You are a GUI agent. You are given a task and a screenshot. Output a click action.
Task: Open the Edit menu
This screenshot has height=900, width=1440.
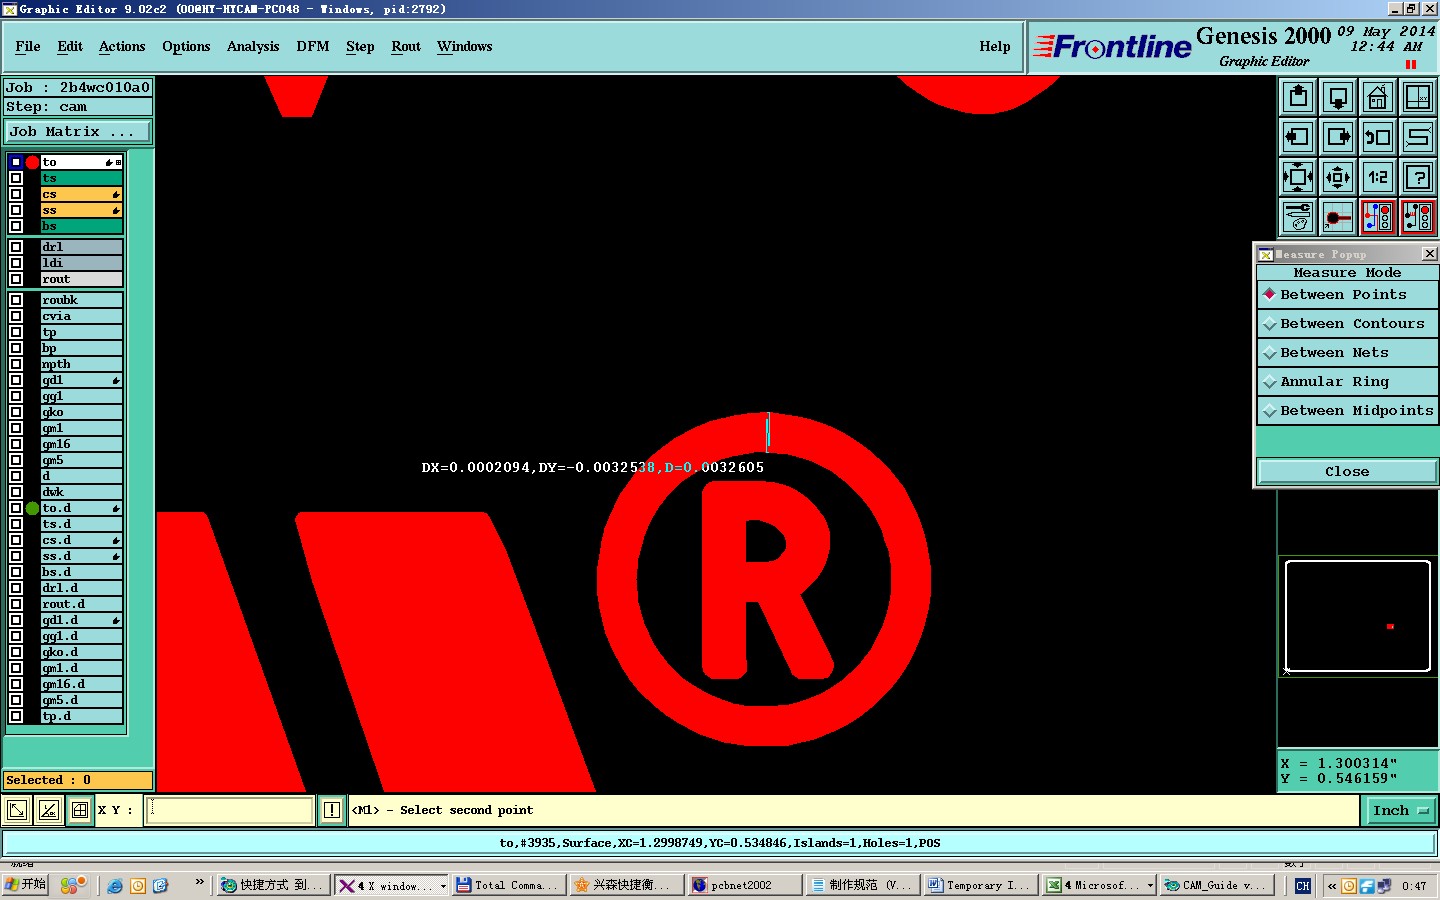(70, 47)
